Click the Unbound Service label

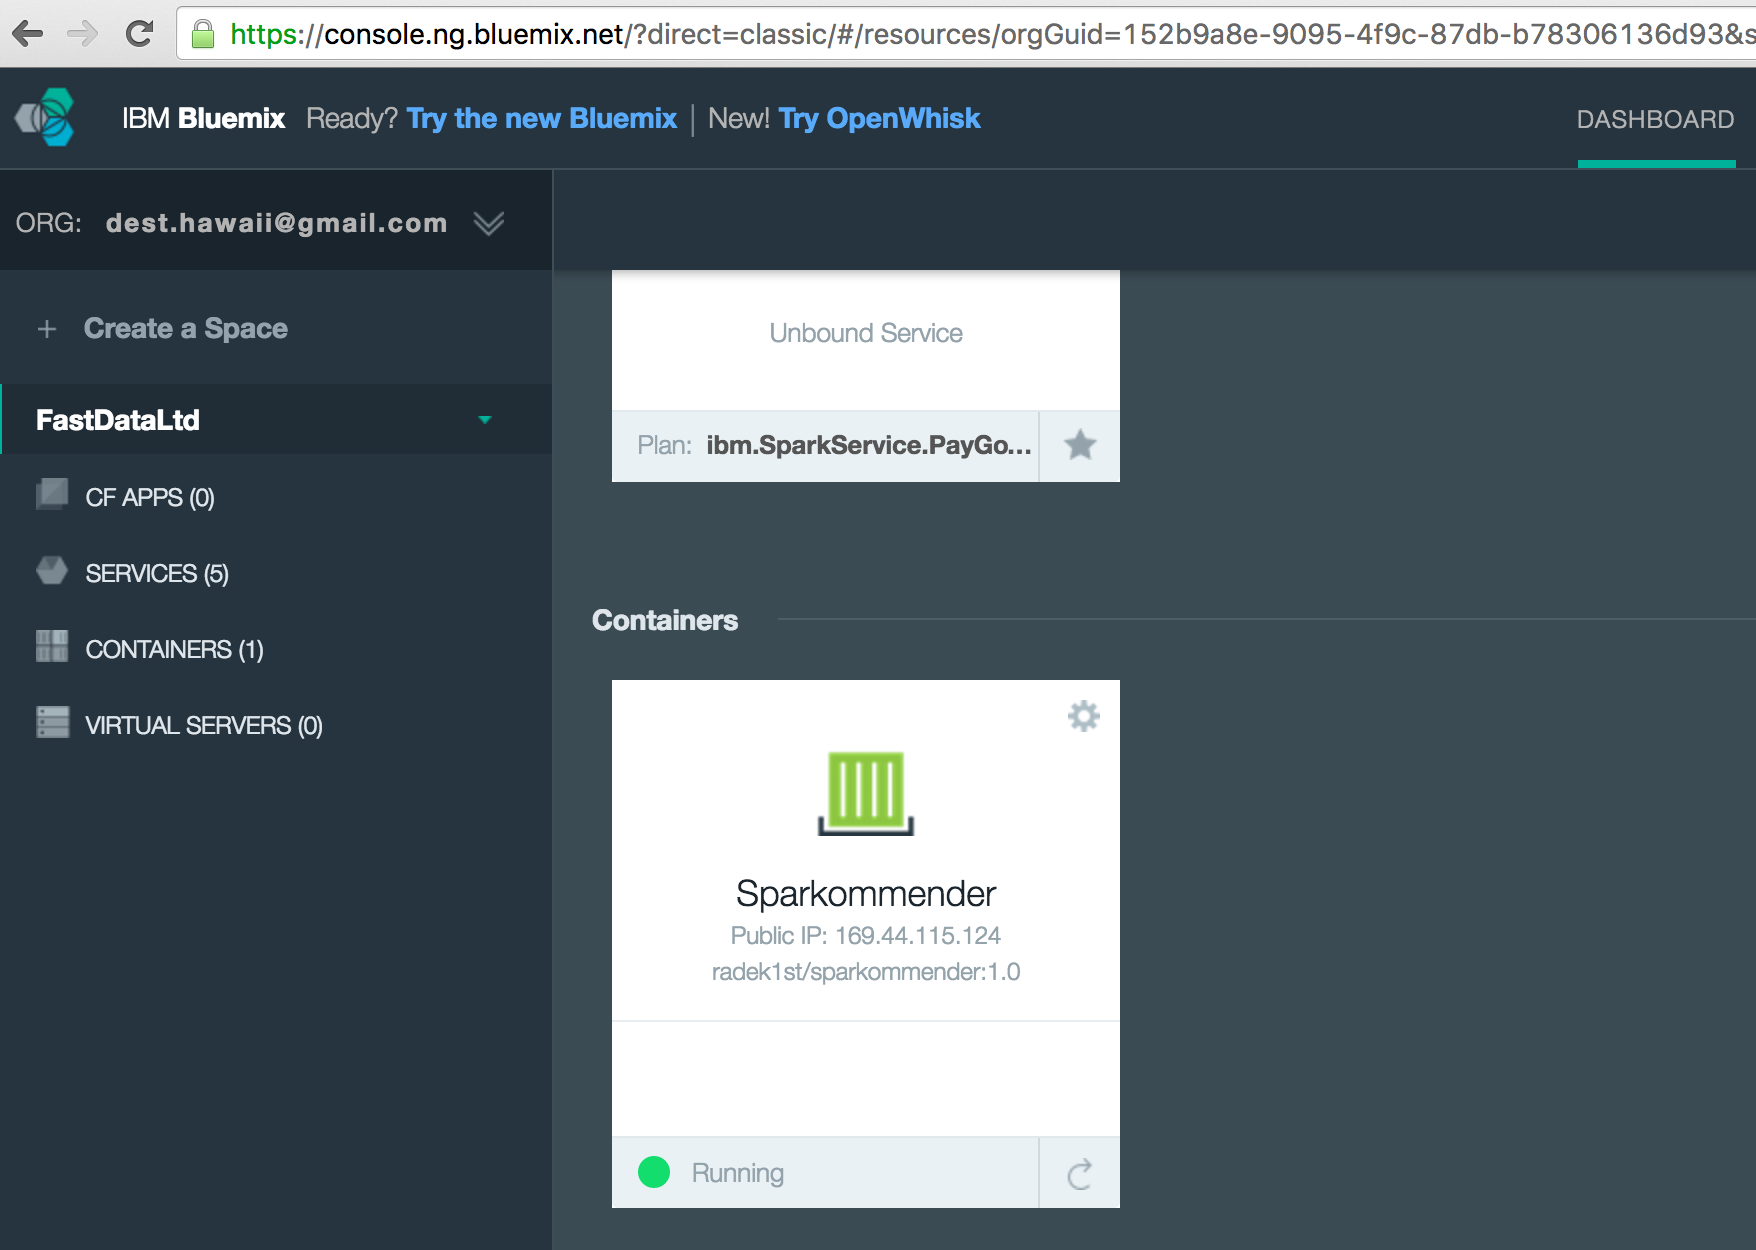(x=866, y=333)
